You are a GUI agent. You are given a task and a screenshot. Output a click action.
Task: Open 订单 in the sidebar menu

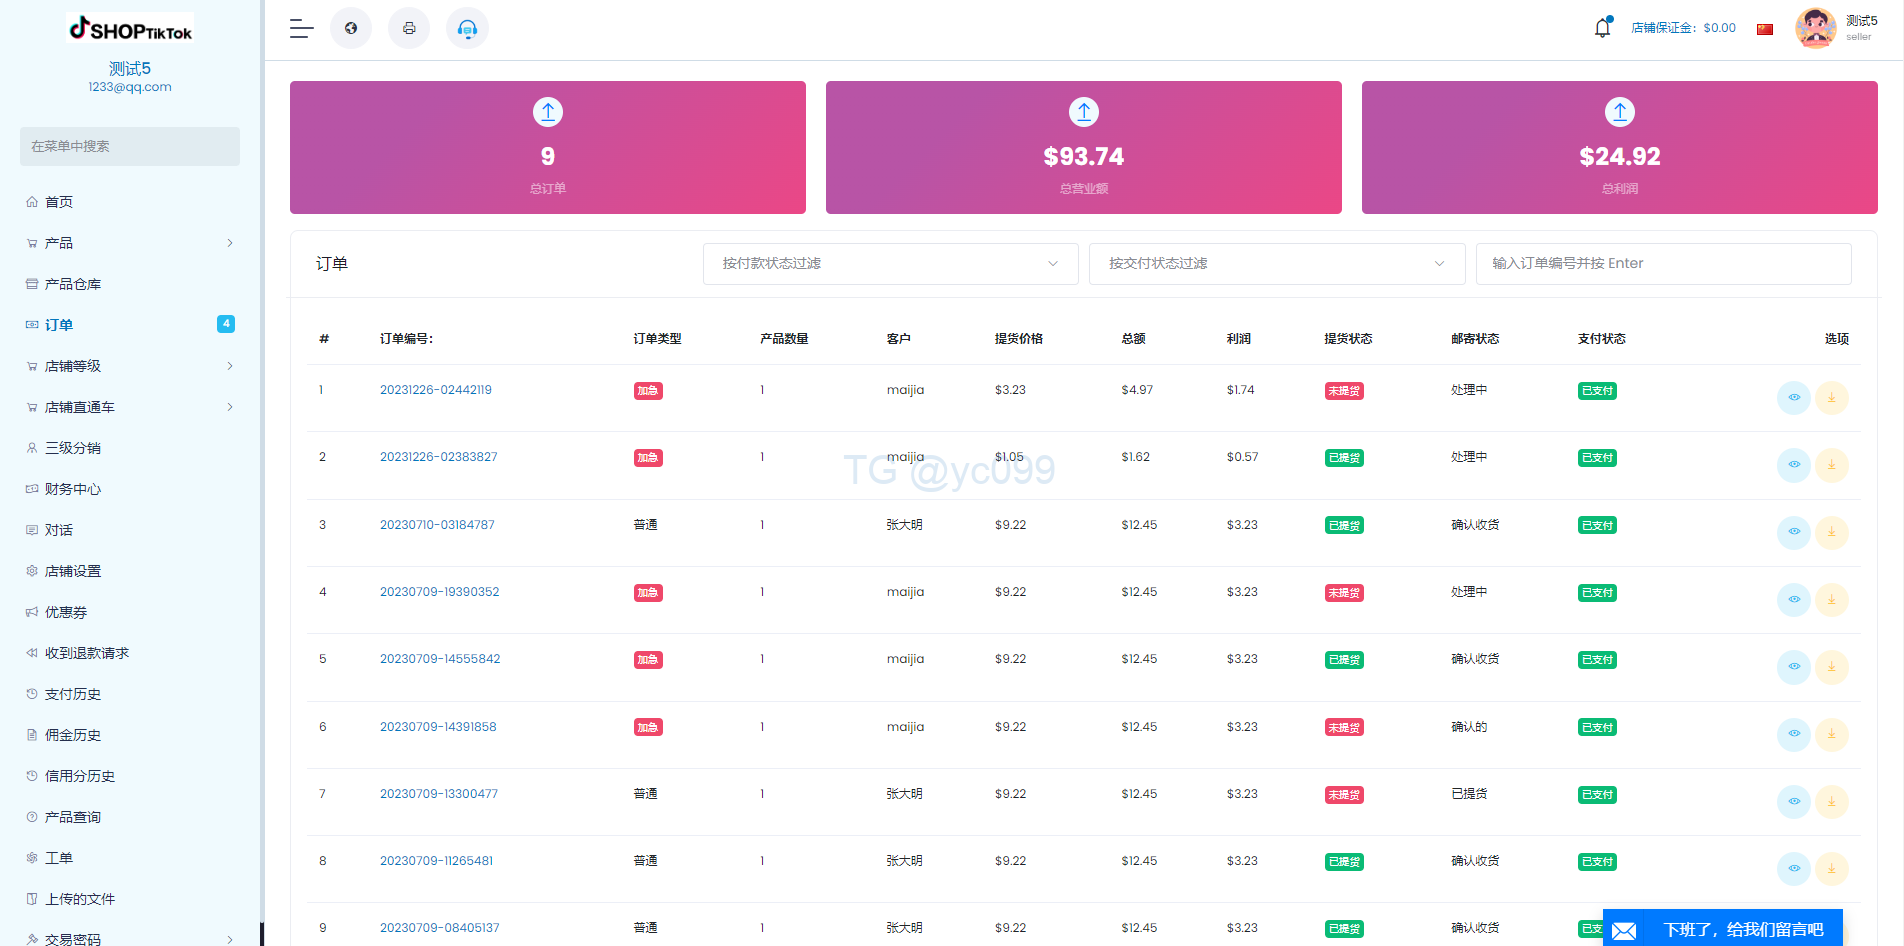58,324
